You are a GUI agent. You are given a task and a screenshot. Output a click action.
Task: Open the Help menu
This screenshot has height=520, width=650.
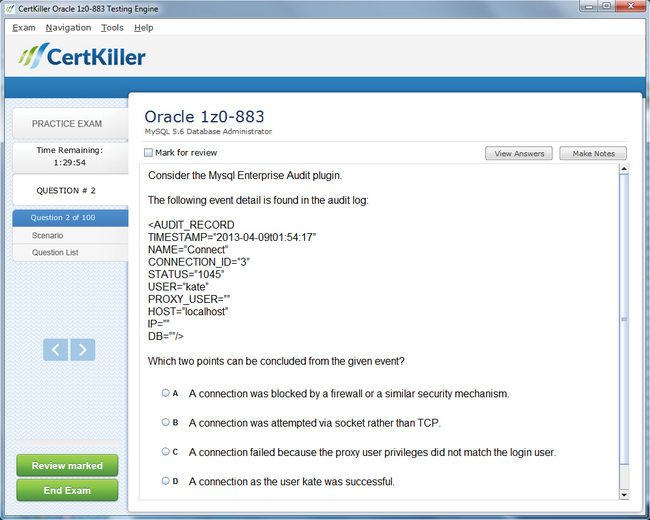pos(144,27)
